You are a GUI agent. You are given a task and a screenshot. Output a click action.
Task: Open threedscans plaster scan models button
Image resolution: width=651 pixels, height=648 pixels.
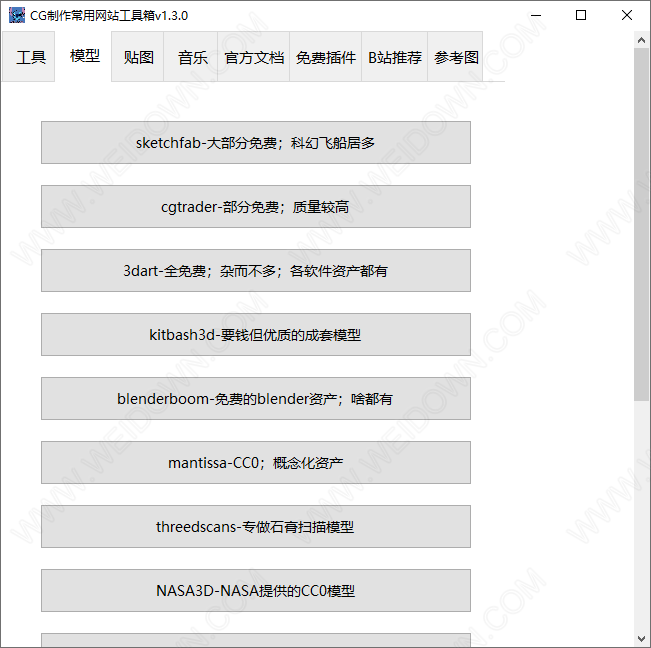coord(255,527)
